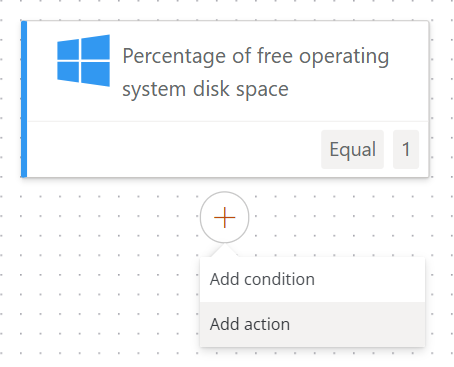Open the operating system disk space condition
454x367 pixels.
tap(225, 99)
